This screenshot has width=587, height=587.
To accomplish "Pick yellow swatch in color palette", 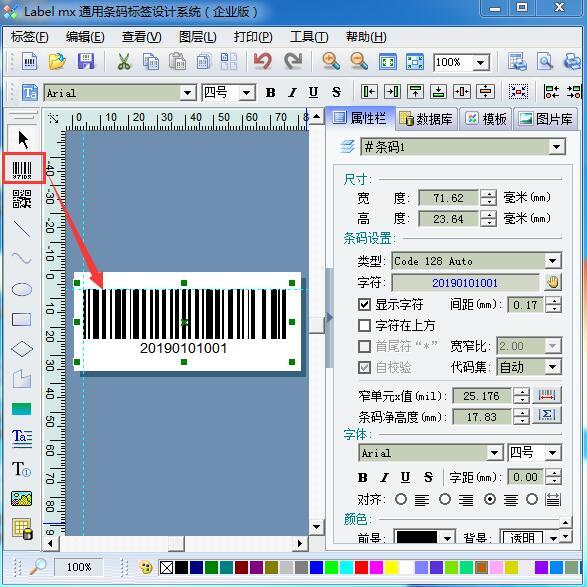I will pos(391,567).
